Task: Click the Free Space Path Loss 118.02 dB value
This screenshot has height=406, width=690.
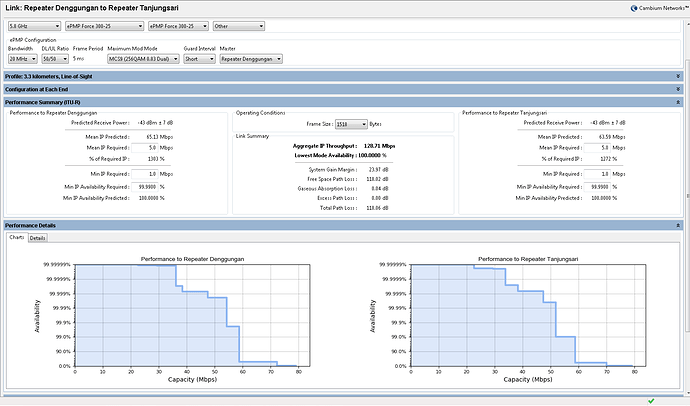Action: [378, 179]
